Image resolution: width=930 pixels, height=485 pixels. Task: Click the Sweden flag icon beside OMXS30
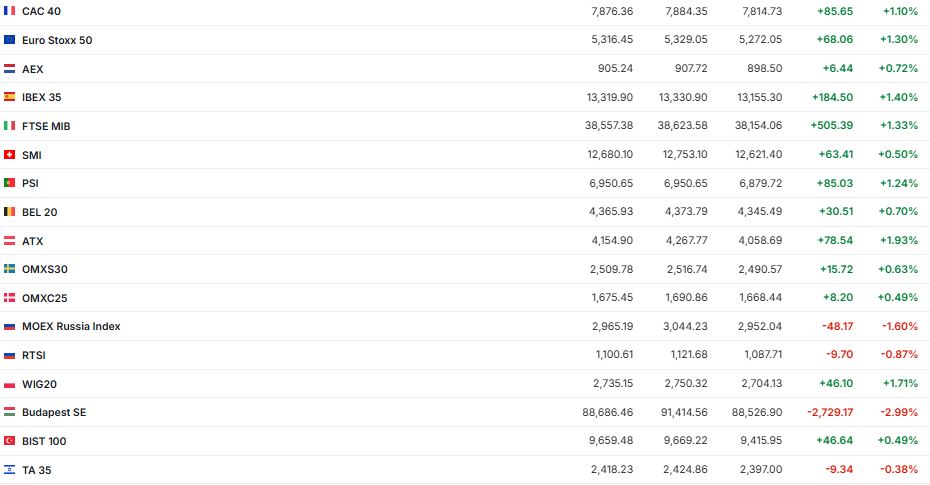pos(10,269)
